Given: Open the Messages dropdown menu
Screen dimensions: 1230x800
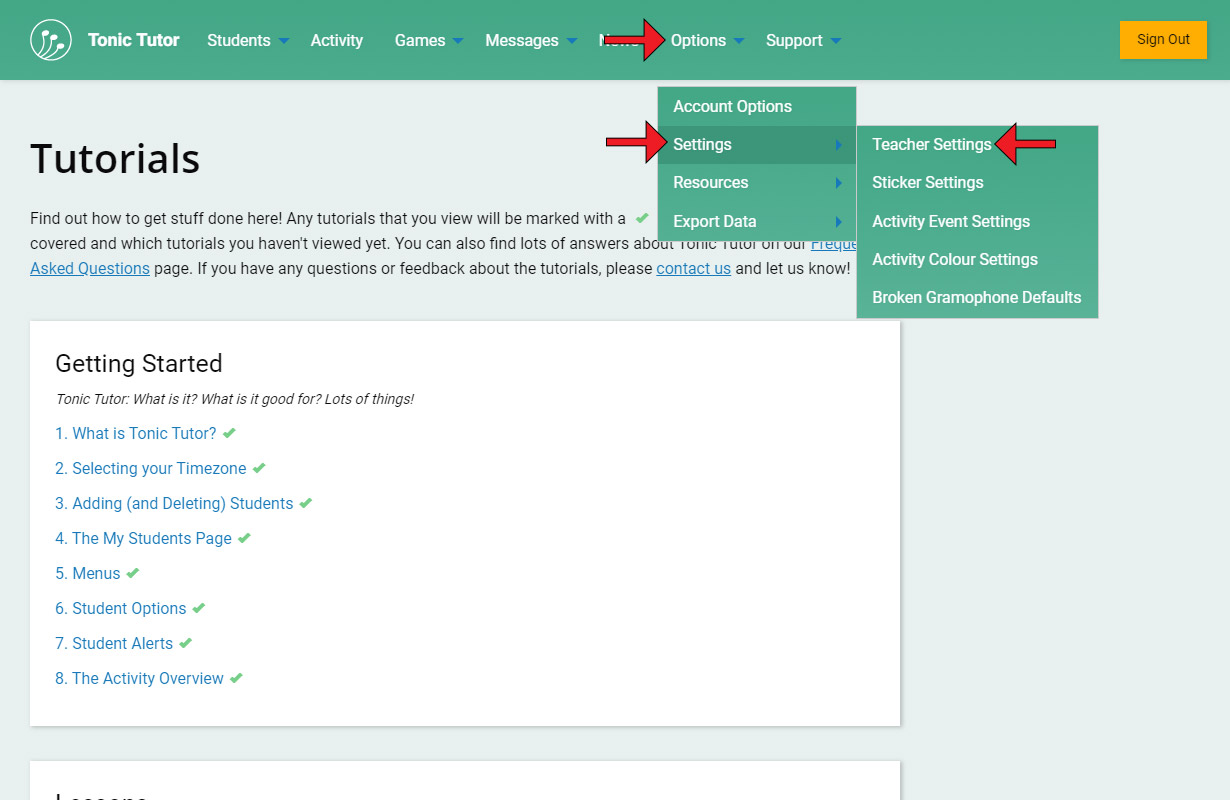Looking at the screenshot, I should (x=531, y=40).
